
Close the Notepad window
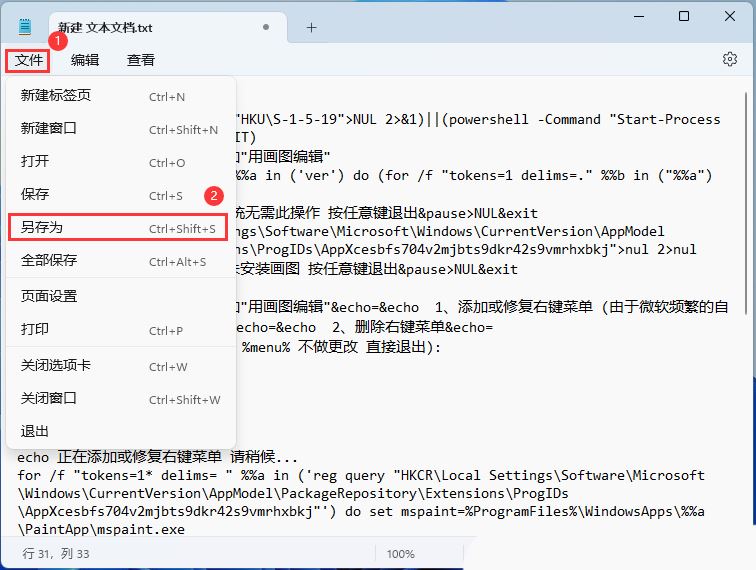click(x=729, y=16)
